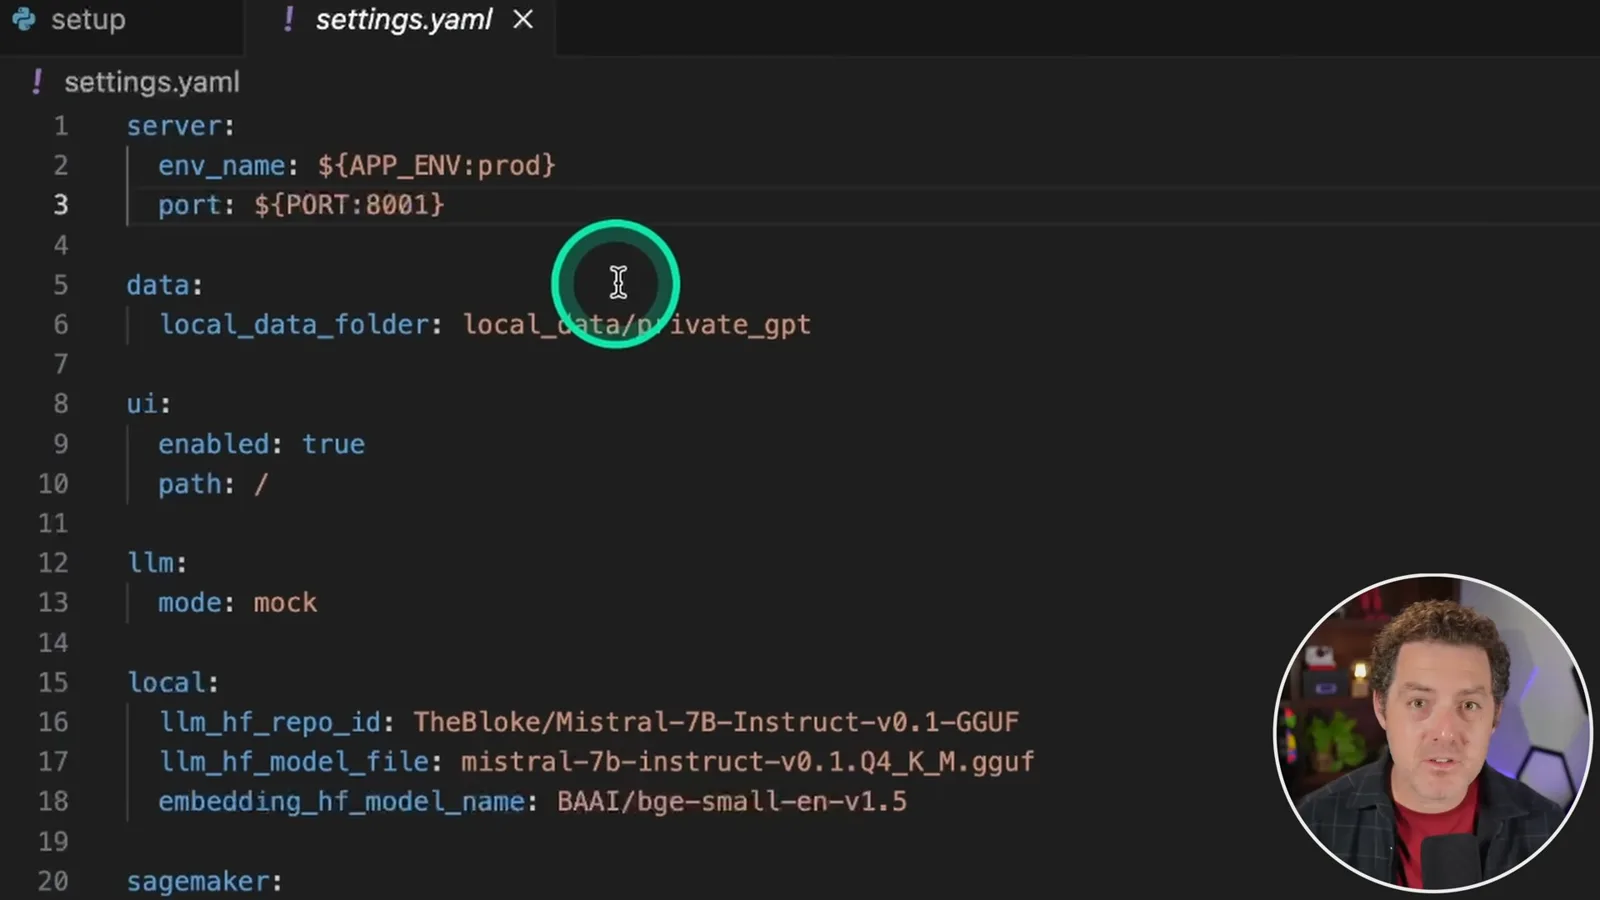1600x900 pixels.
Task: Click the YAML icon on settings.yaml tab
Action: [288, 19]
